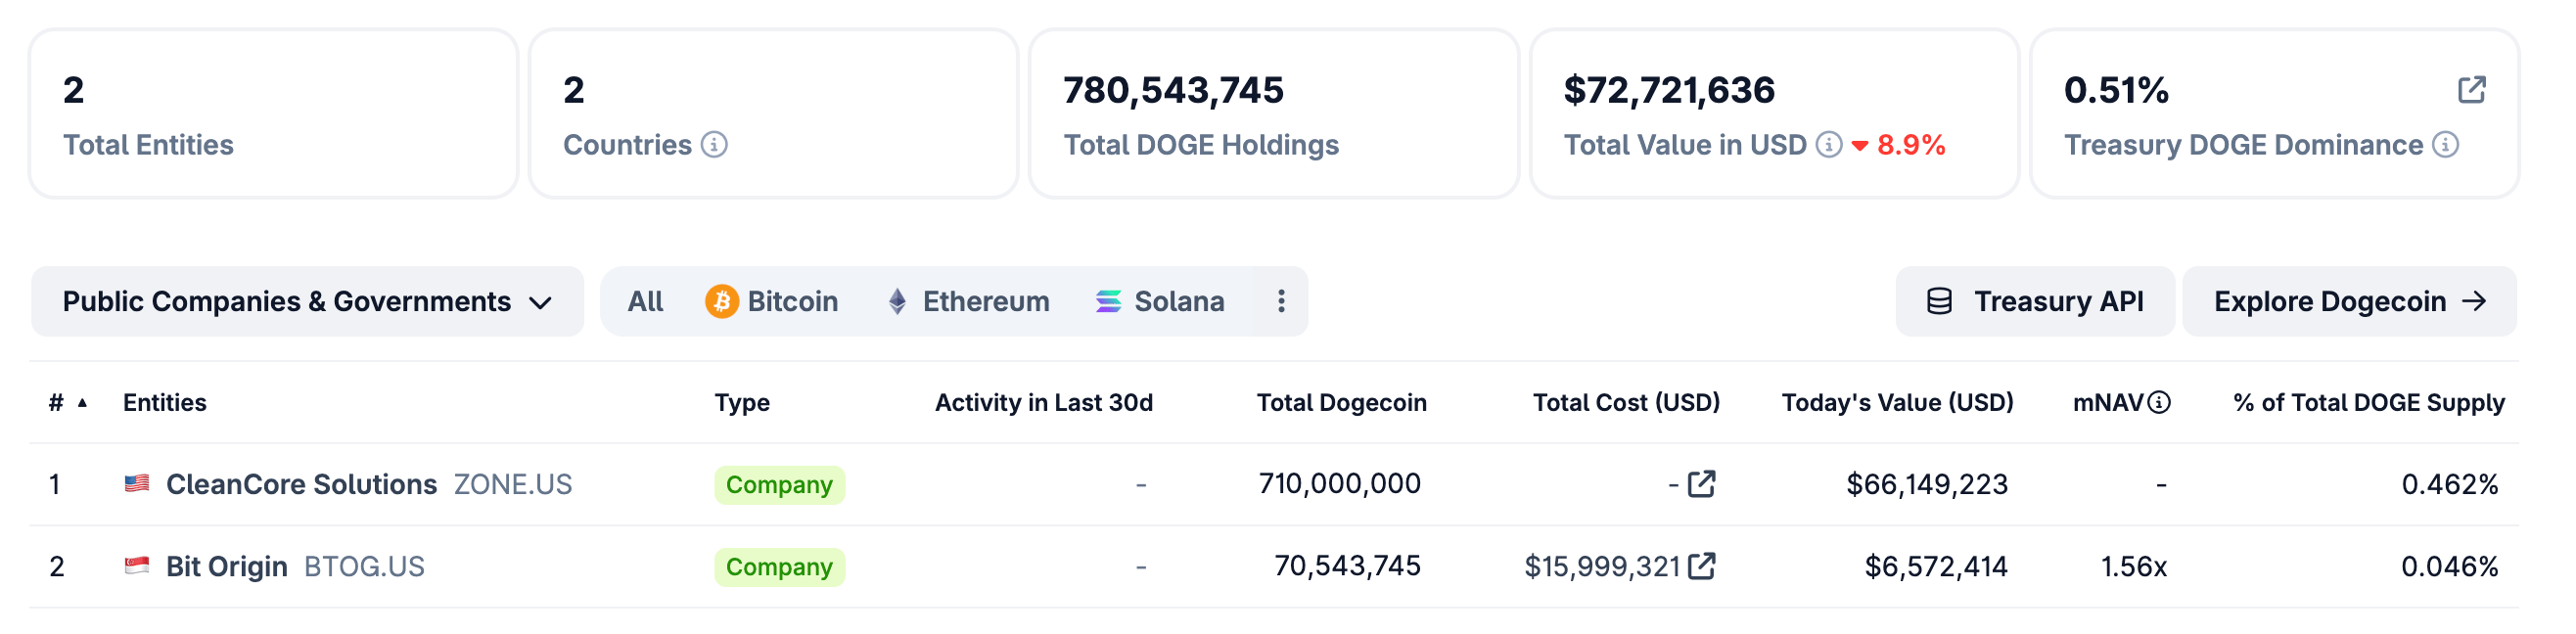Viewport: 2576px width, 634px height.
Task: Click the mNAV info icon
Action: [2159, 402]
